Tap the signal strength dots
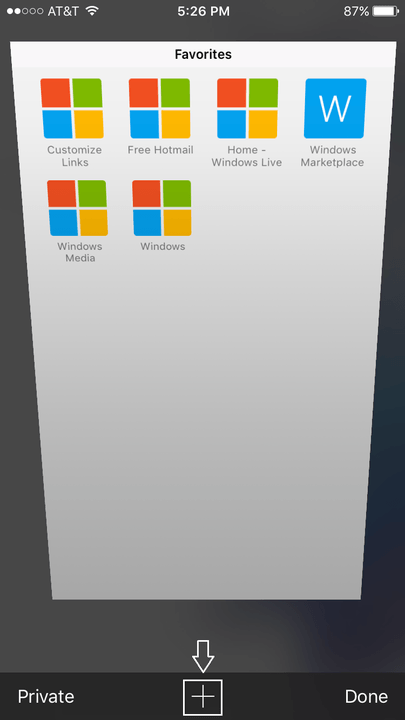Viewport: 405px width, 720px height. click(25, 11)
